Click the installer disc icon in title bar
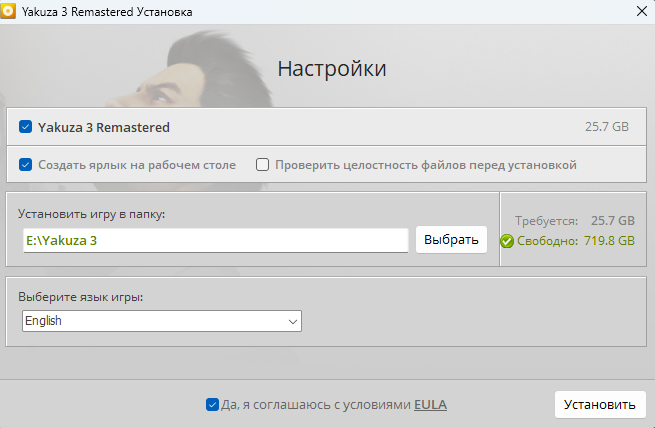The height and width of the screenshot is (428, 655). pos(8,11)
